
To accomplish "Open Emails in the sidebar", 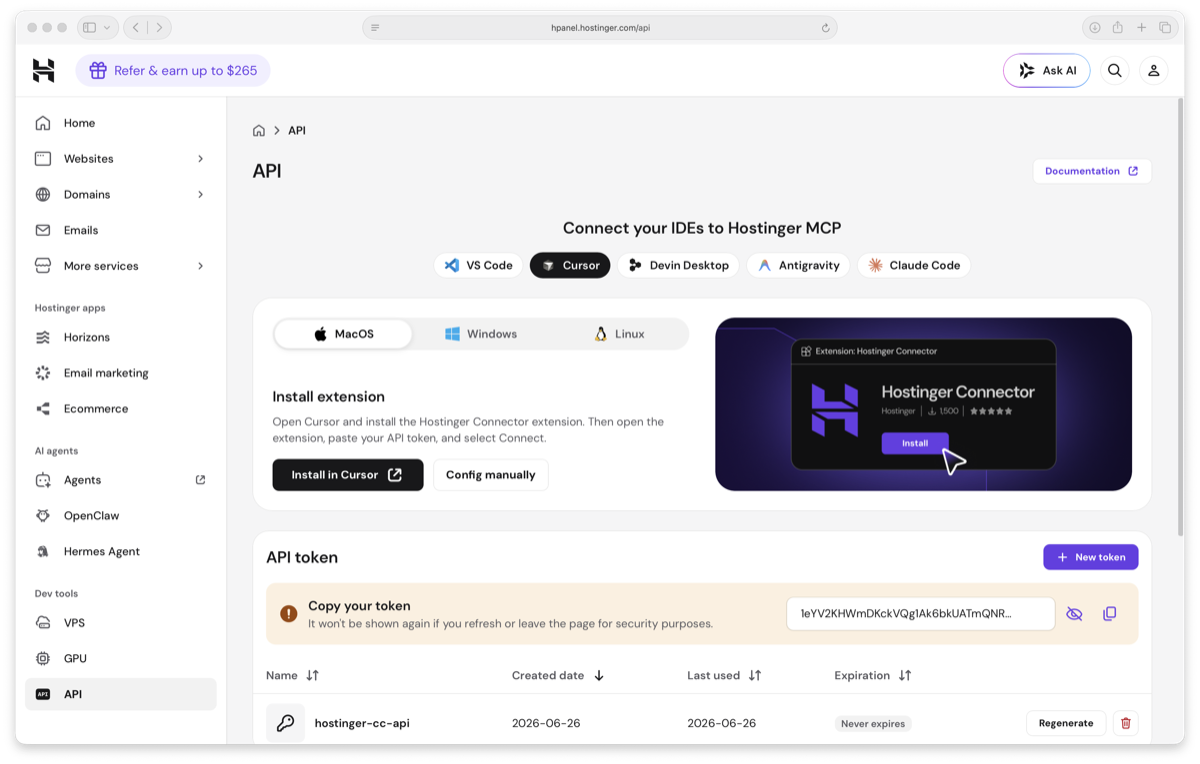I will click(x=121, y=230).
